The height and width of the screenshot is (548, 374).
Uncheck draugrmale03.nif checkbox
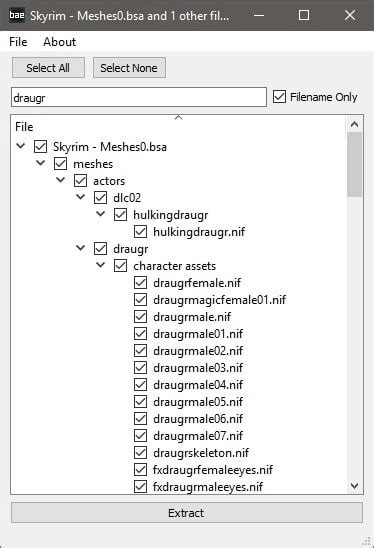(141, 368)
